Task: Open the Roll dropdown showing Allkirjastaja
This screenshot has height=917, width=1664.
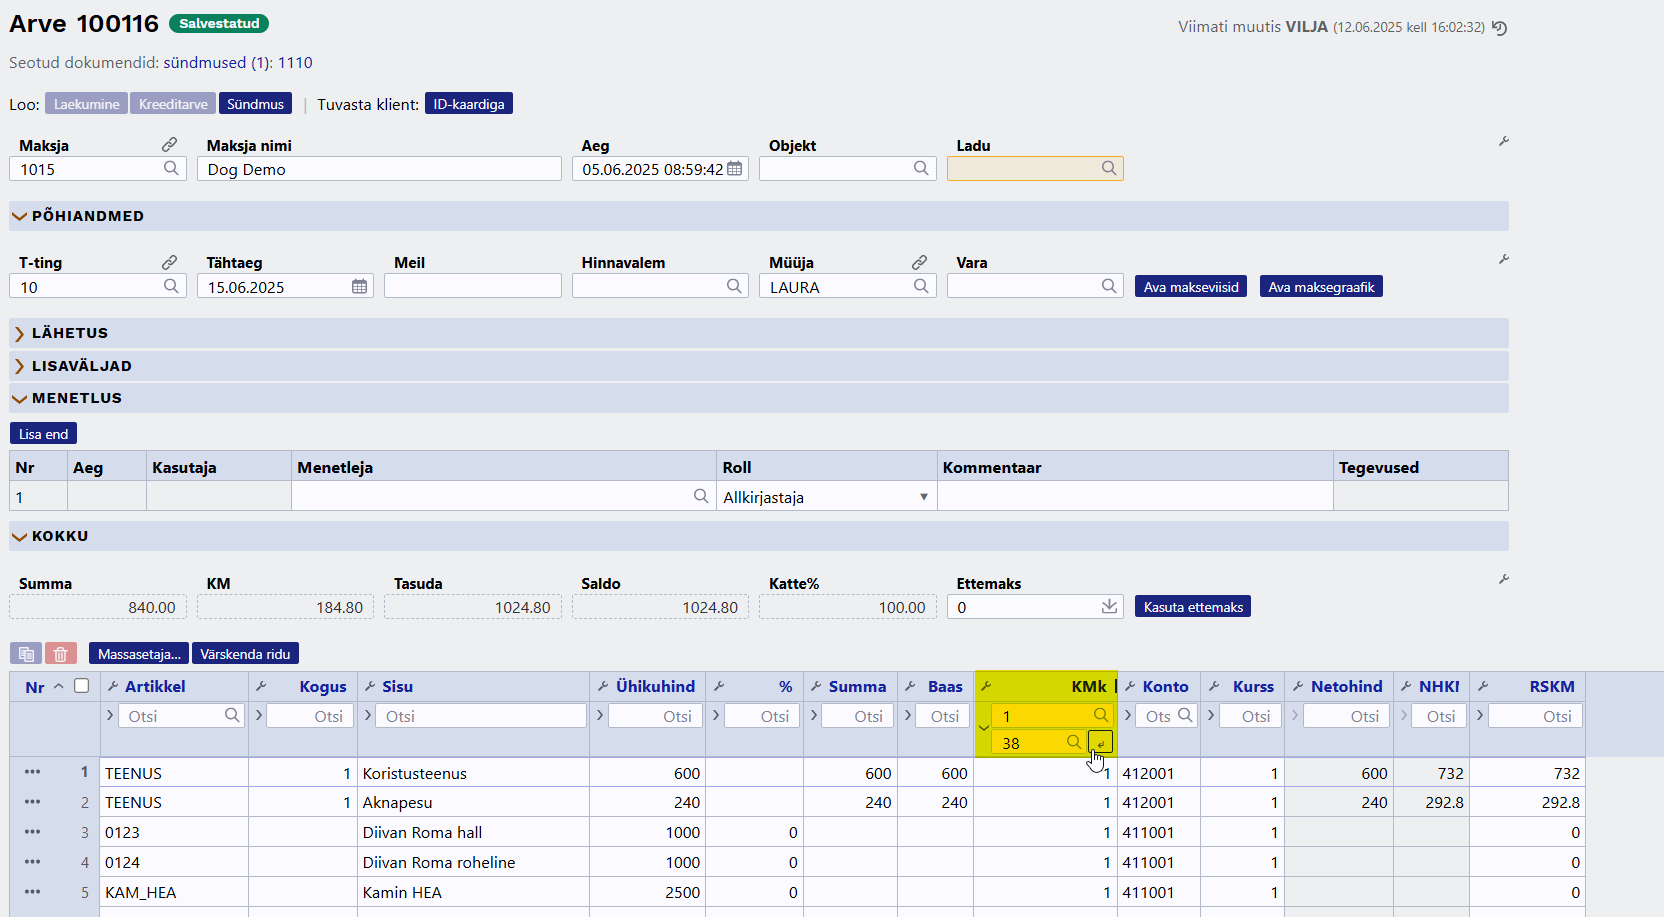Action: click(826, 497)
